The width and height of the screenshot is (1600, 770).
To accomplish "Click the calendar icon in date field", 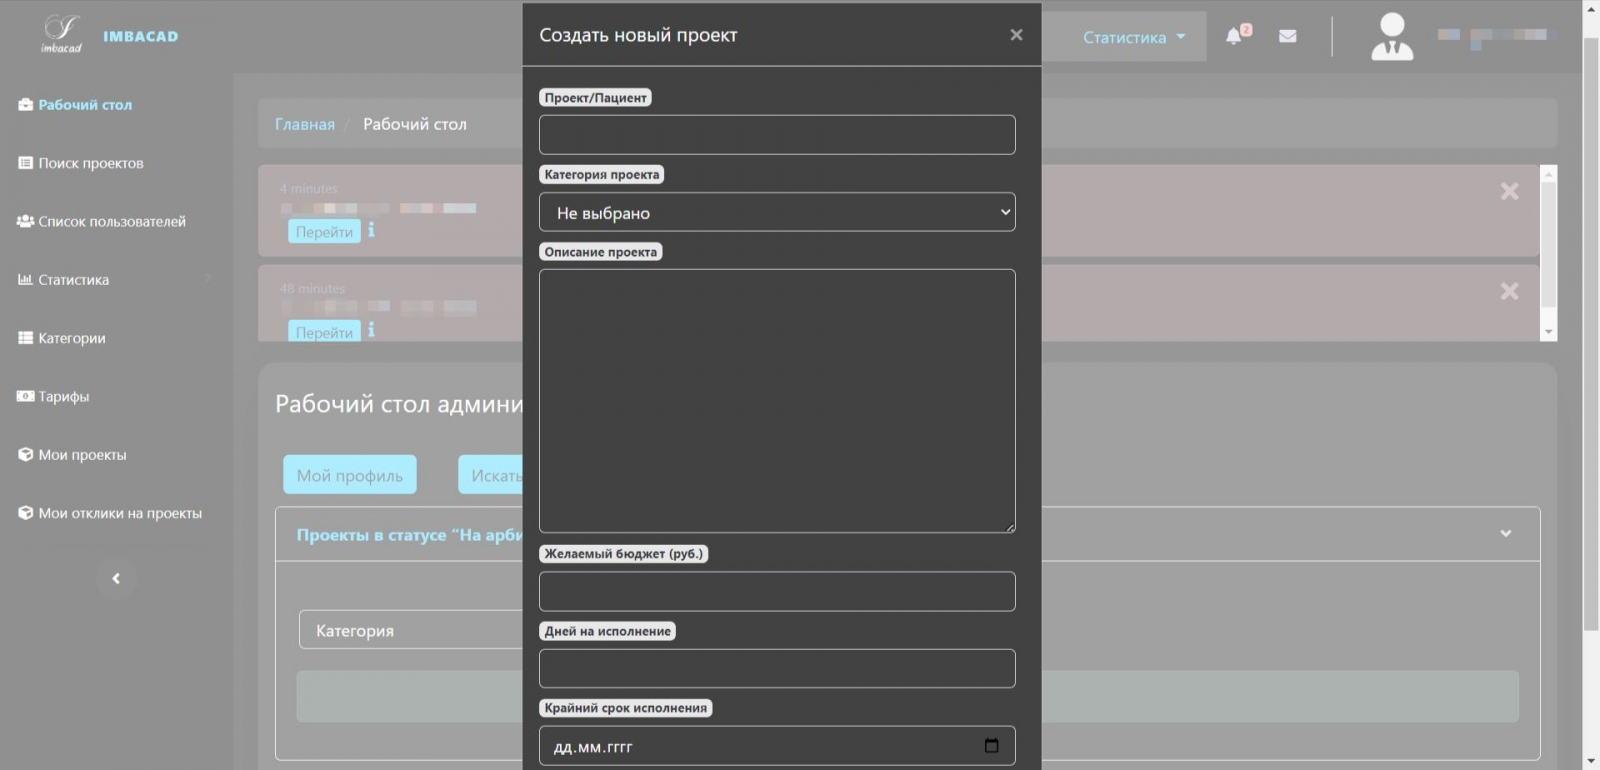I will tap(991, 746).
